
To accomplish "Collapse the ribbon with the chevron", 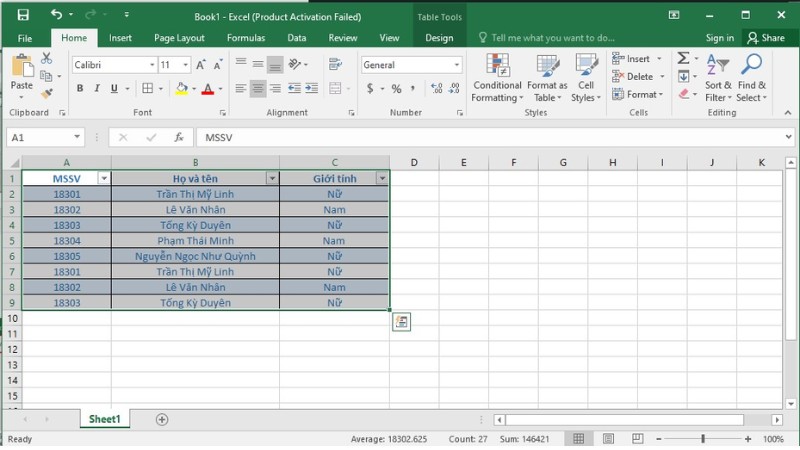I will [788, 112].
